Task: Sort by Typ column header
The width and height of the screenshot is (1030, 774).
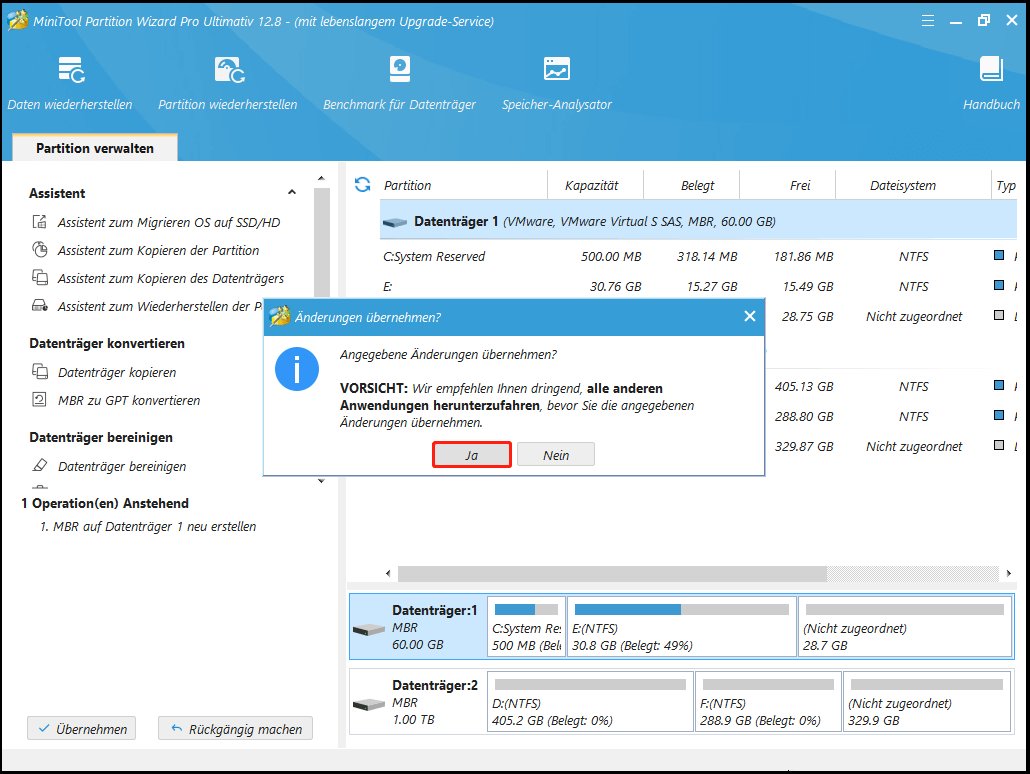Action: (1005, 185)
